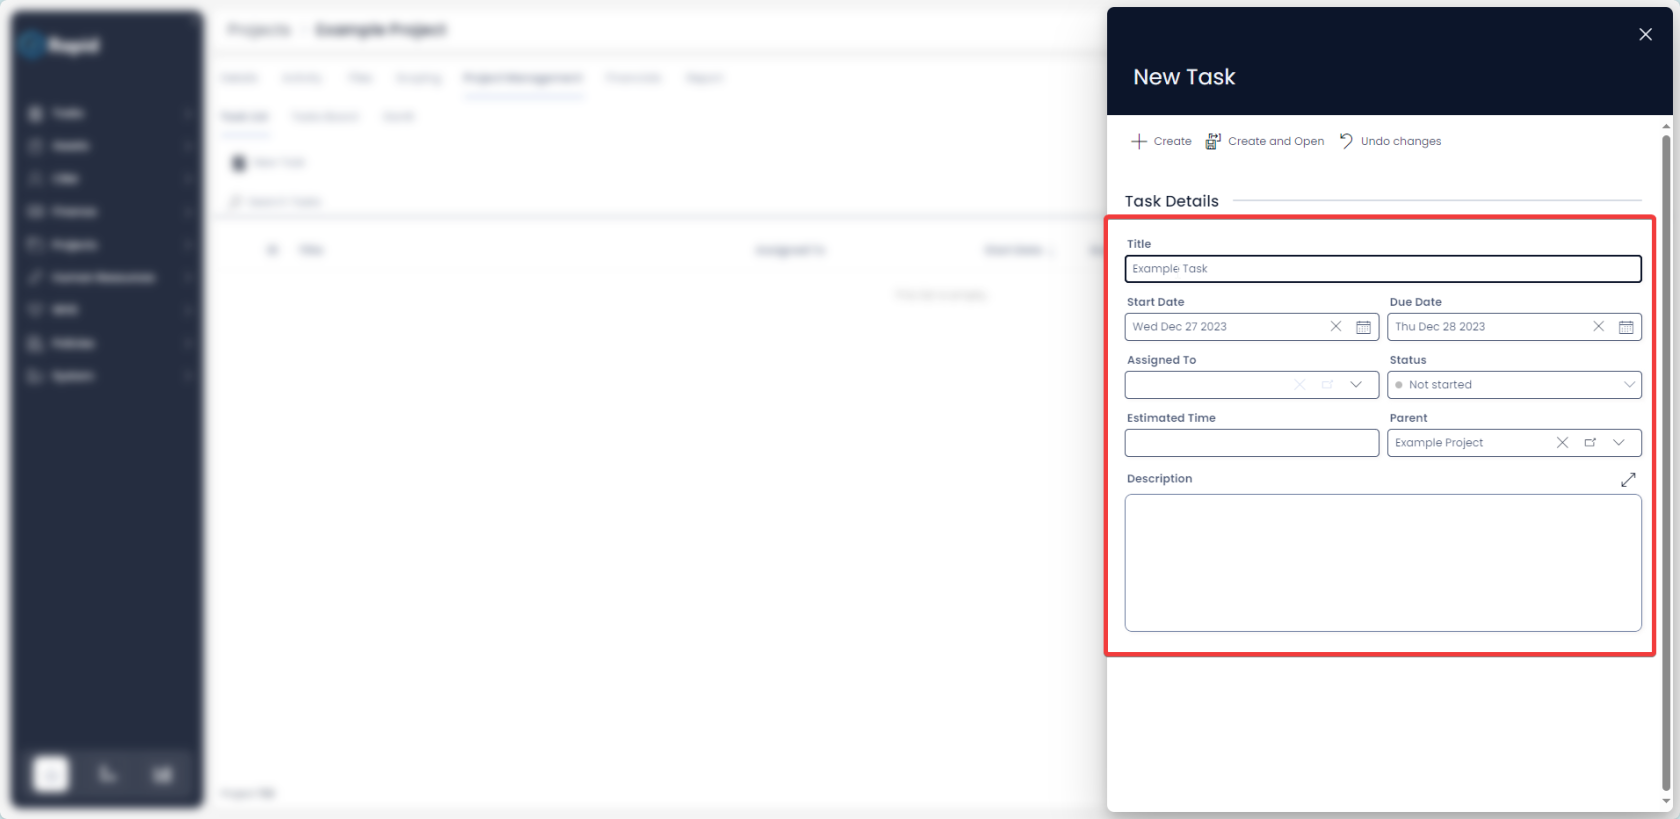Open the Due Date calendar picker
Viewport: 1680px width, 819px height.
[x=1626, y=327]
